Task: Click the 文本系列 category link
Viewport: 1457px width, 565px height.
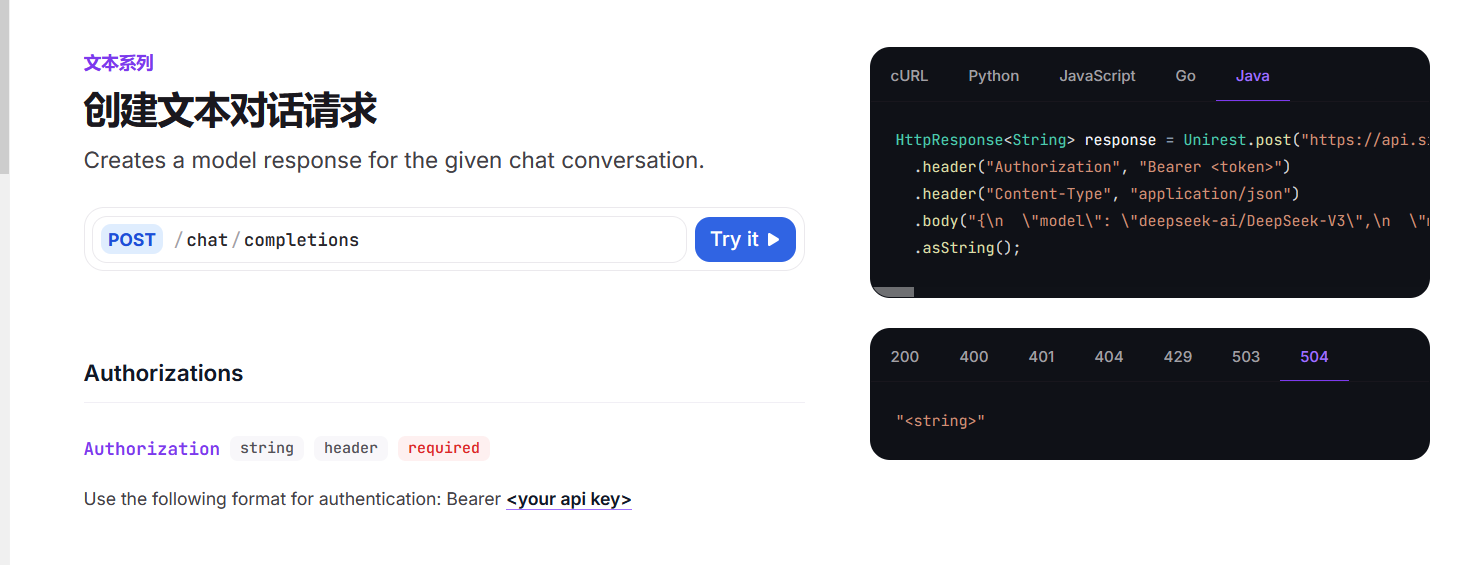Action: tap(119, 63)
